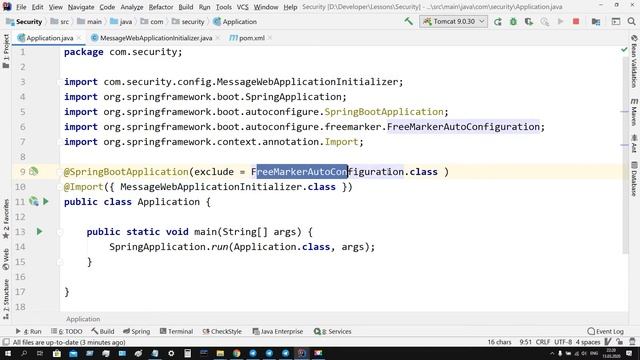Collapse the annotation fold marker on line 9
Screen dimensions: 640x360
pos(60,172)
